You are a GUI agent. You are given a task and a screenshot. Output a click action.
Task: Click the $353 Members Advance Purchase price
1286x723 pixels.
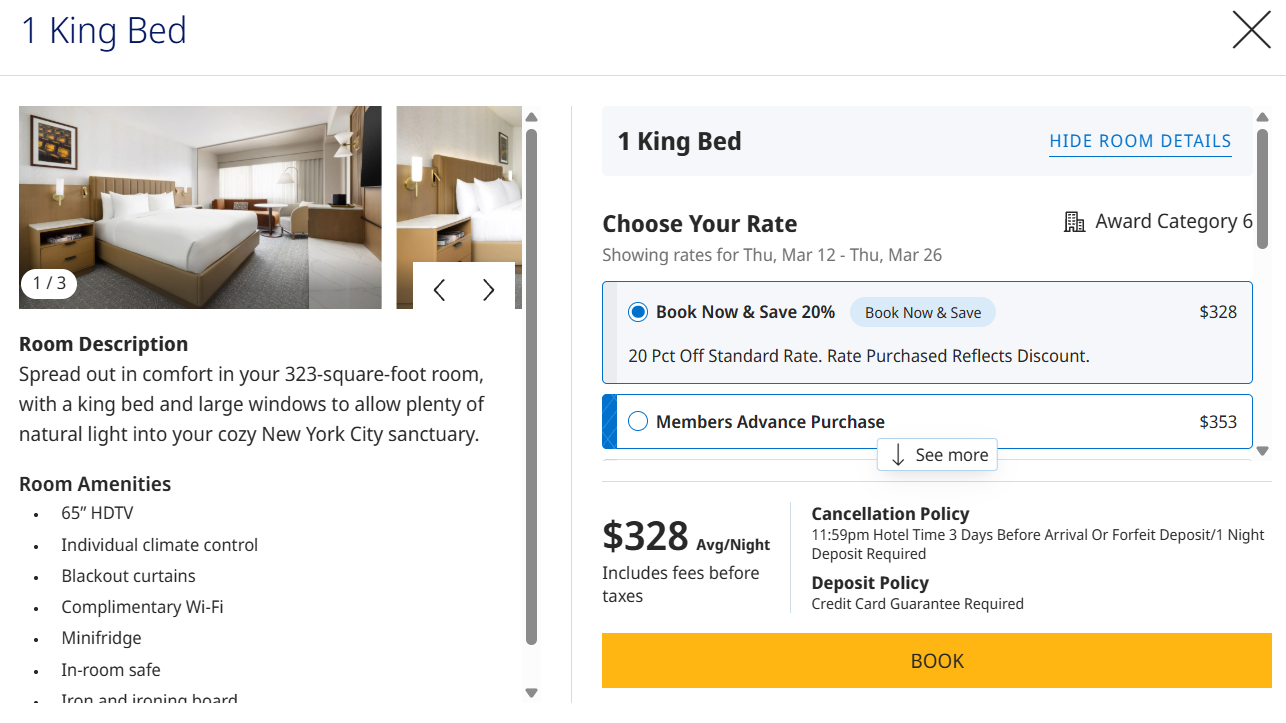tap(1218, 422)
